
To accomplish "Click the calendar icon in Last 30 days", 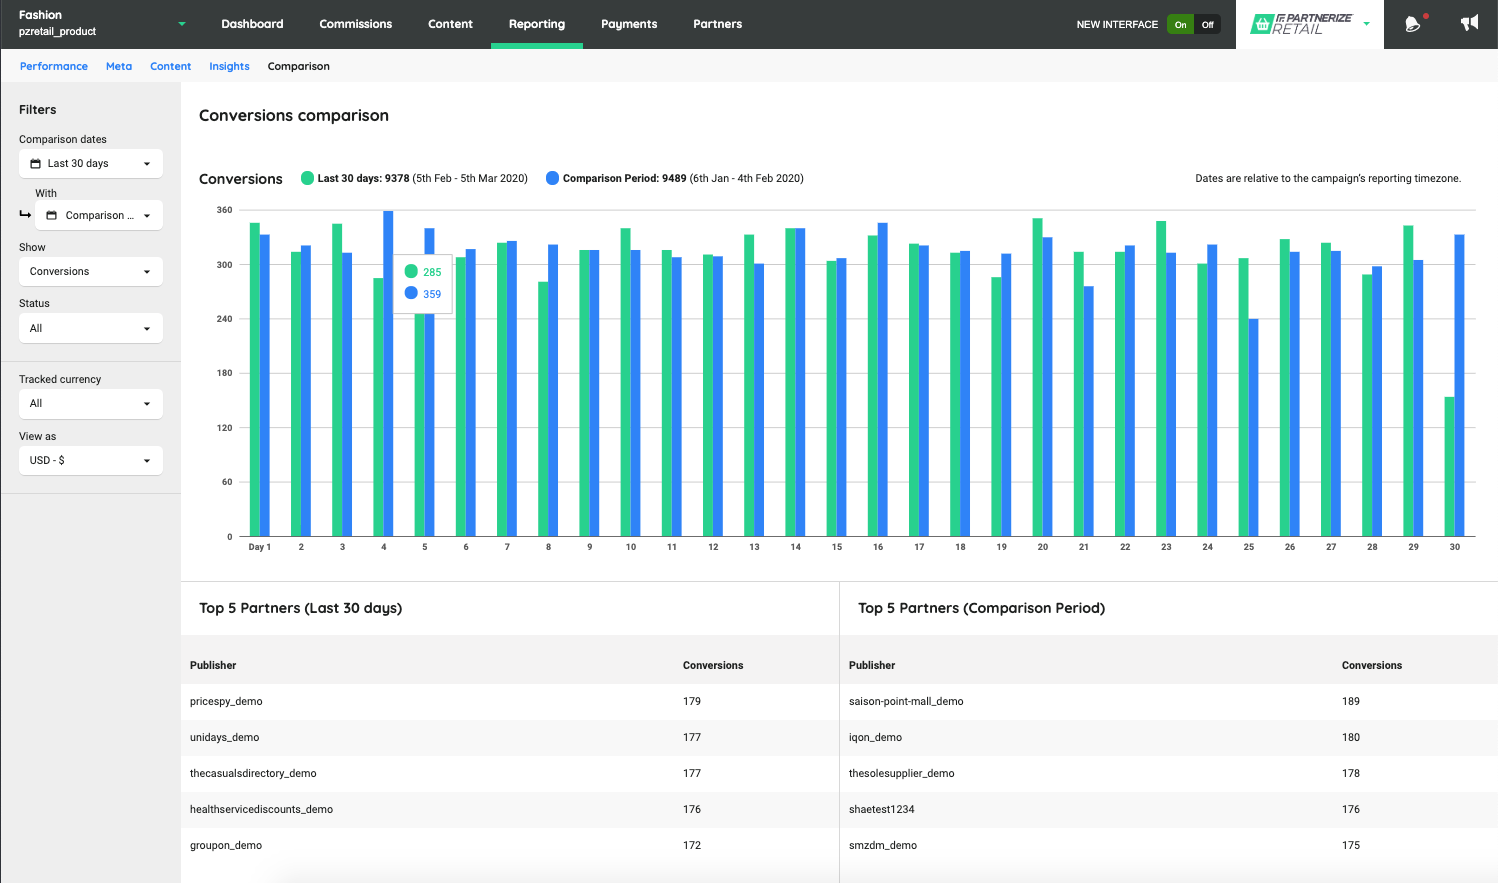I will pyautogui.click(x=36, y=164).
